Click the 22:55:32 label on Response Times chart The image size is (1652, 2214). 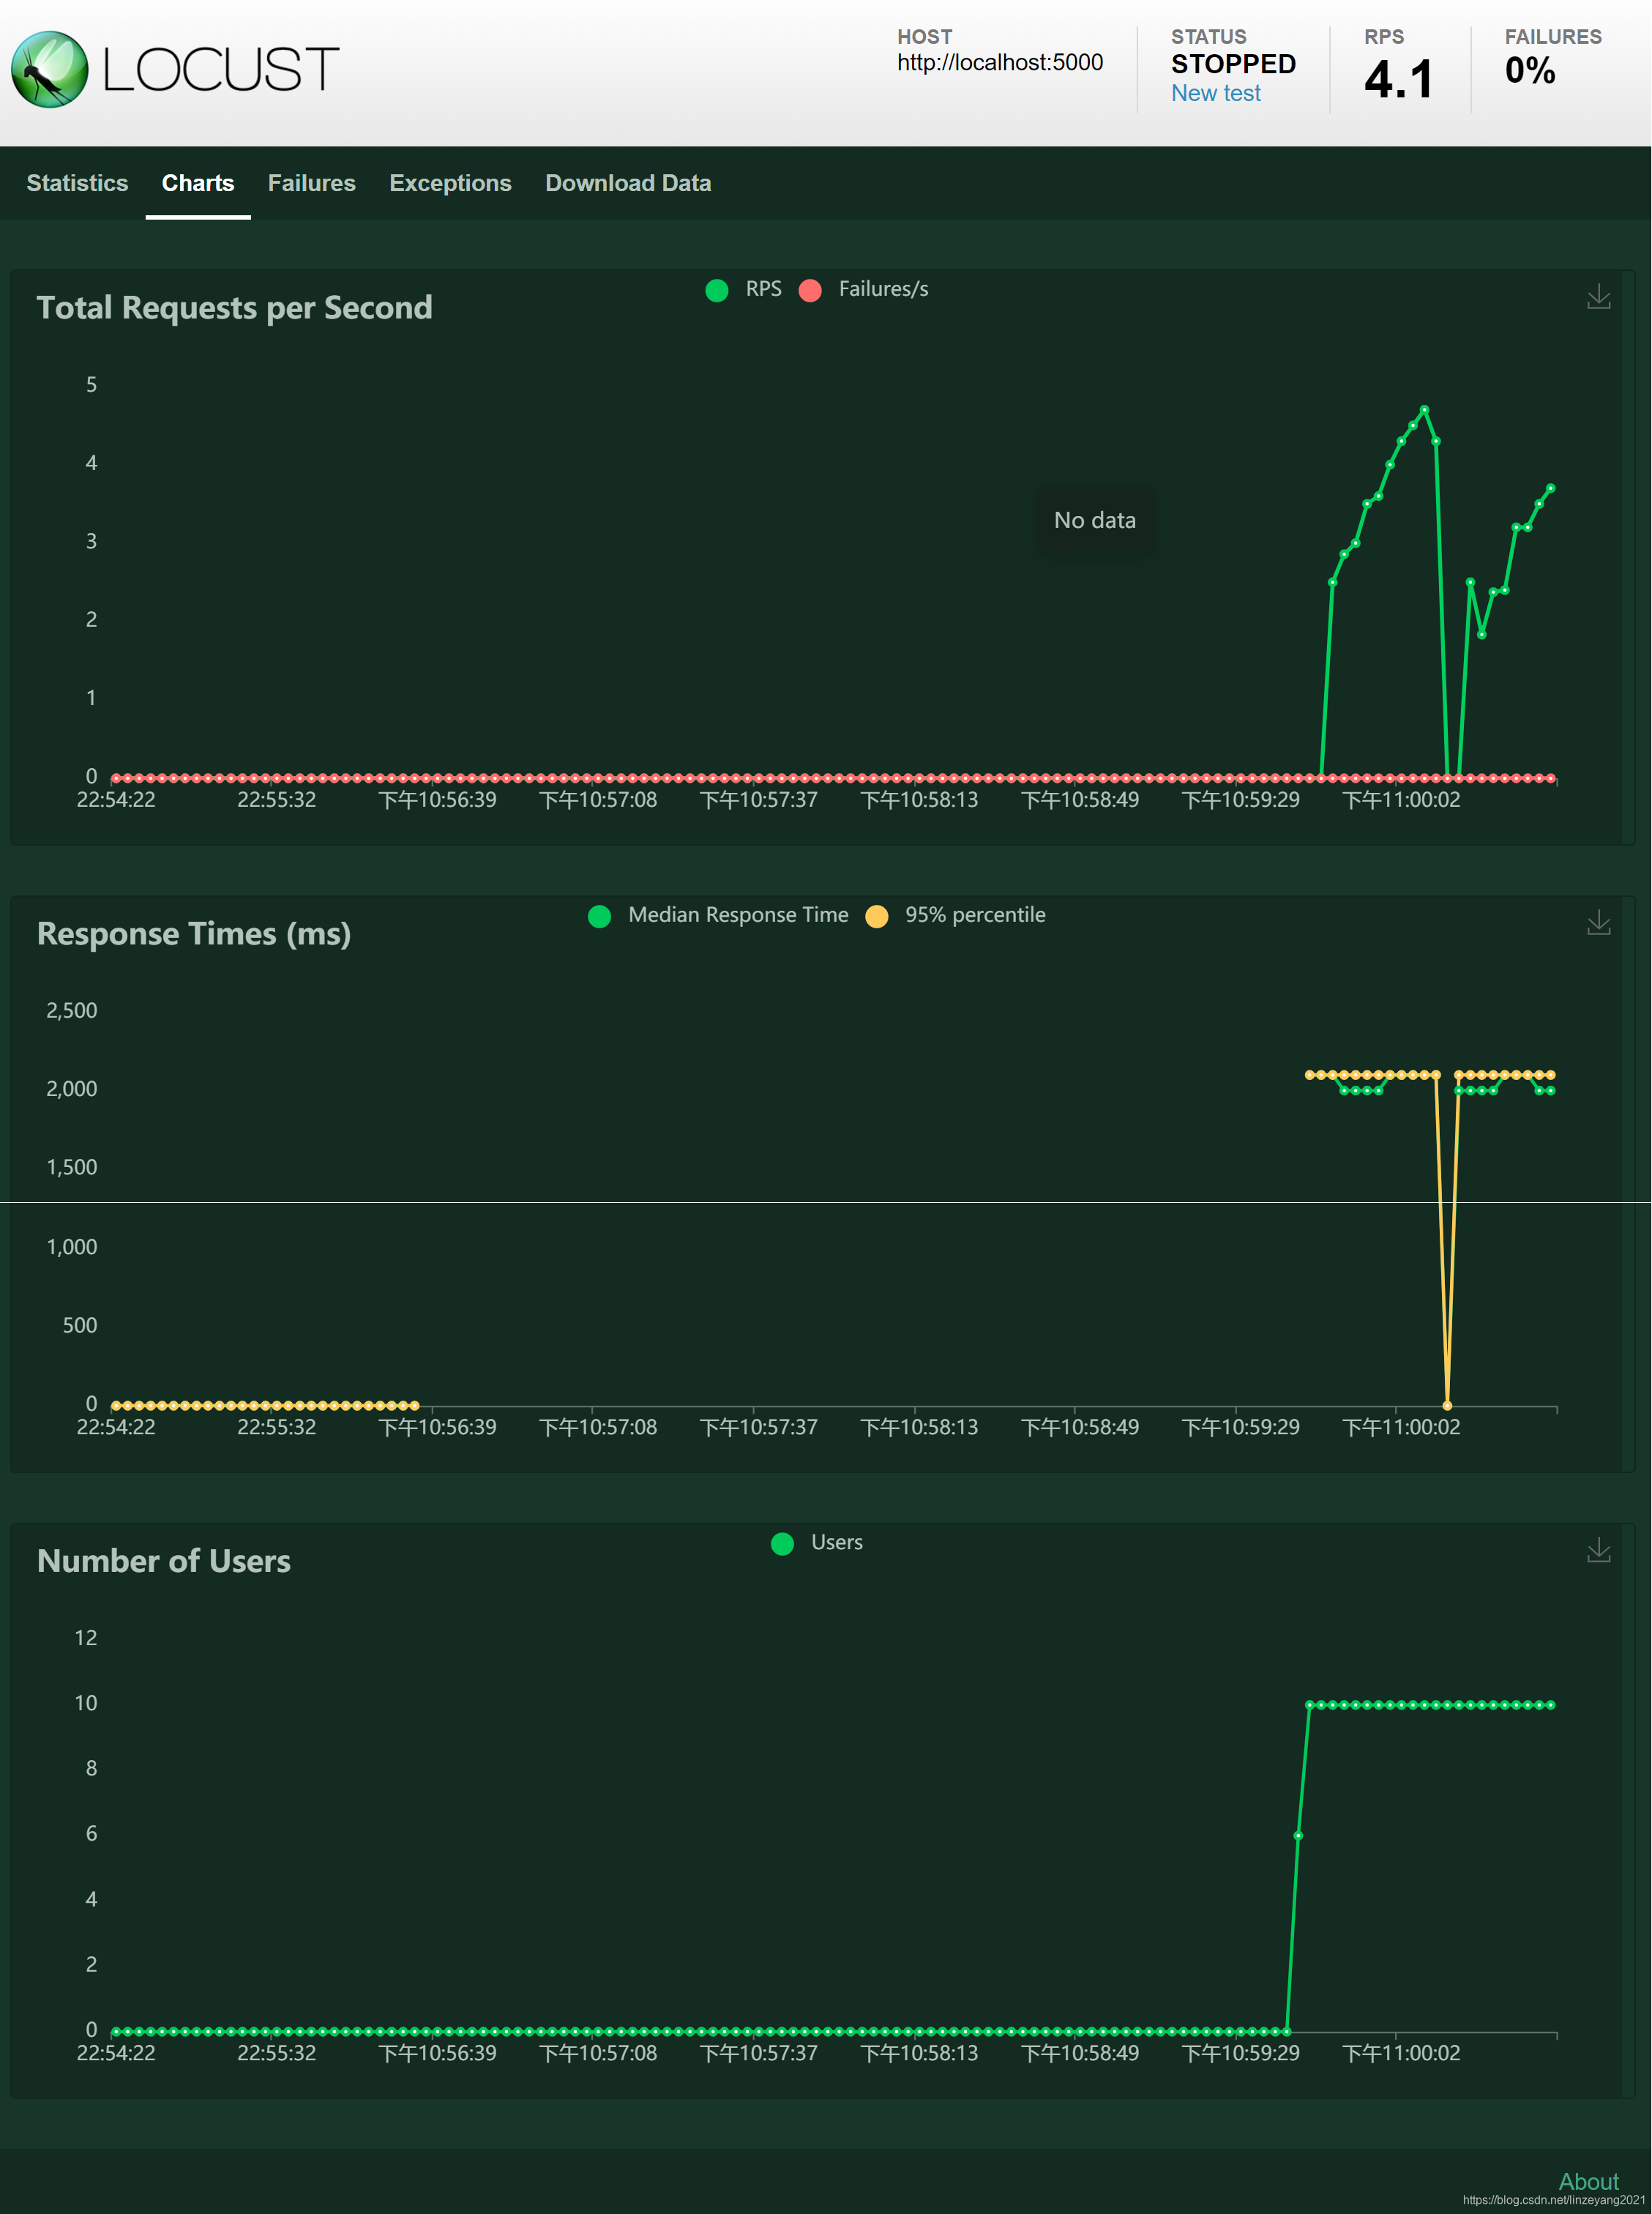pos(277,1427)
